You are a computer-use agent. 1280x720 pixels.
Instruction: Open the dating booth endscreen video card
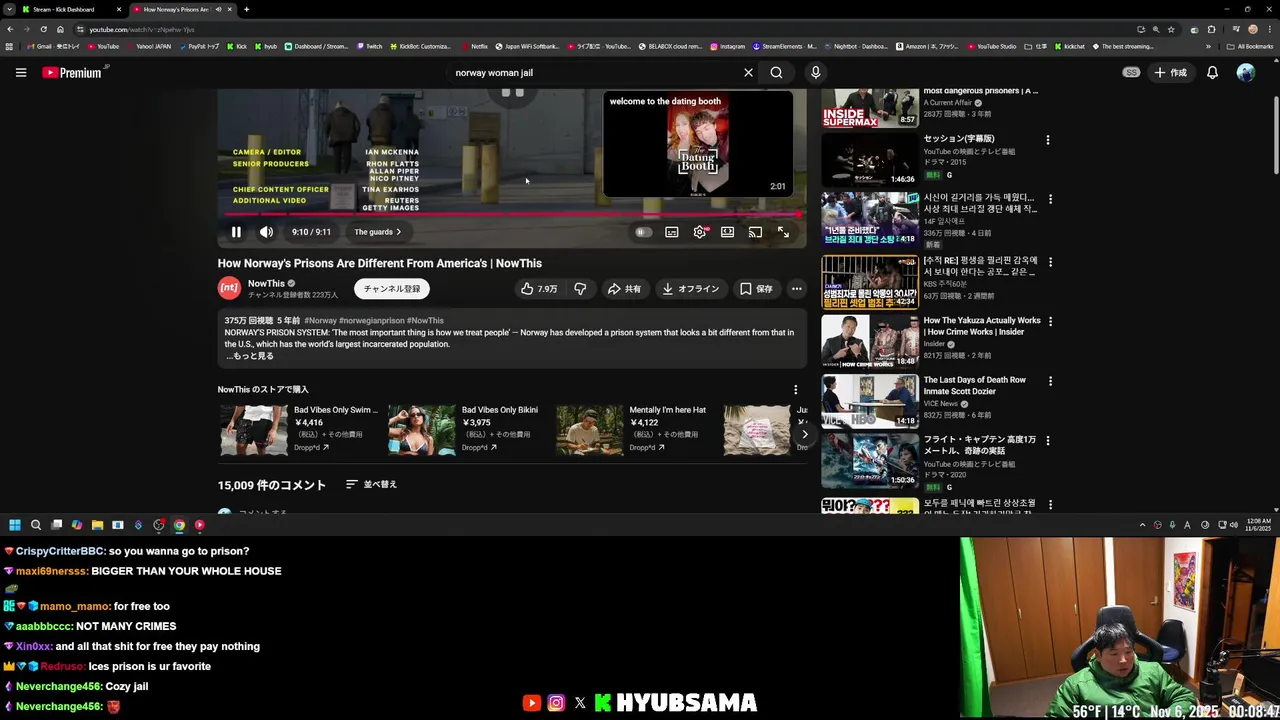click(x=698, y=144)
